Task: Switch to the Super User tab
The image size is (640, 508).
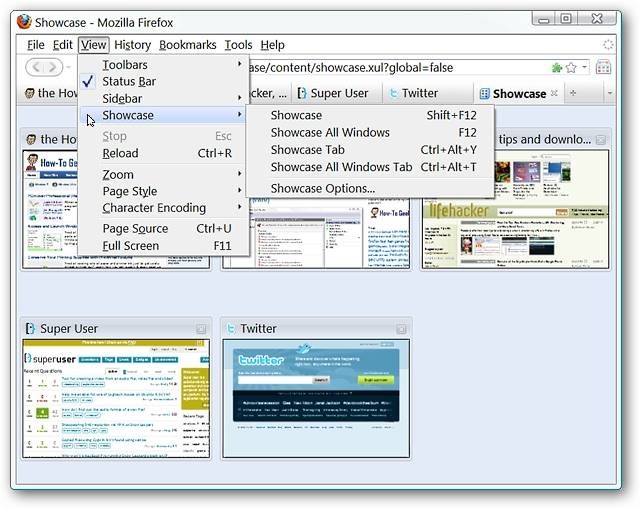Action: (337, 93)
